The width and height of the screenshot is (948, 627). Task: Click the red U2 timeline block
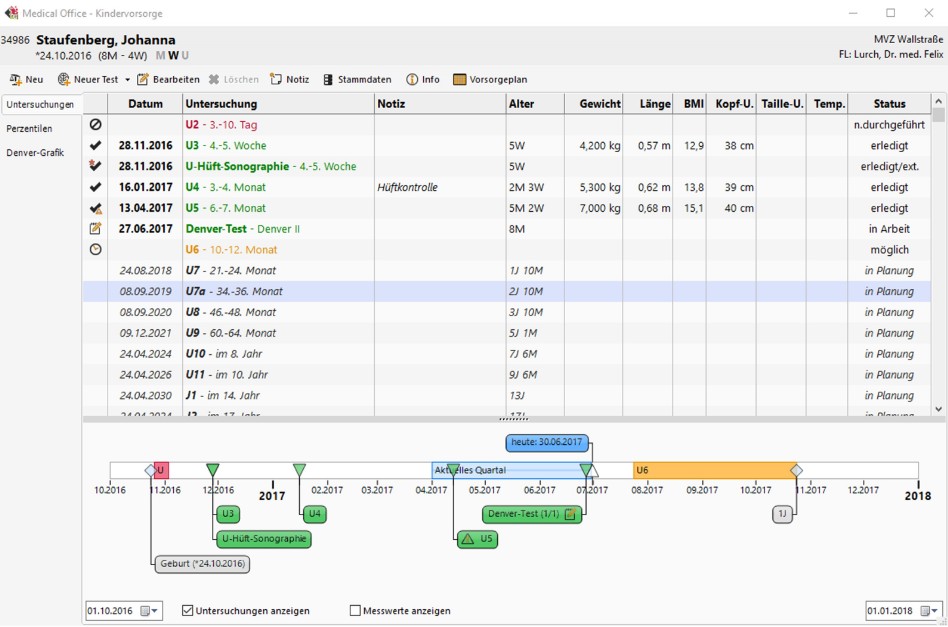point(161,470)
